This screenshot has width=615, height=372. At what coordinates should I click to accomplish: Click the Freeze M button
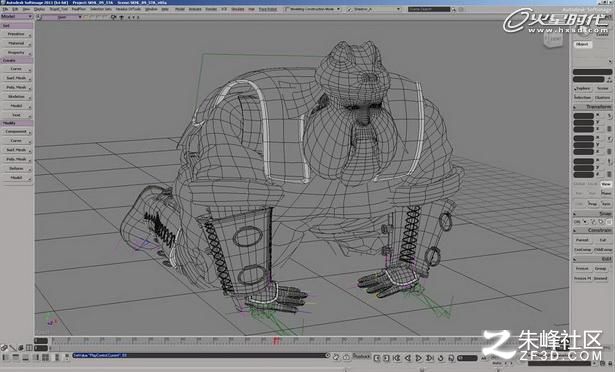(582, 278)
